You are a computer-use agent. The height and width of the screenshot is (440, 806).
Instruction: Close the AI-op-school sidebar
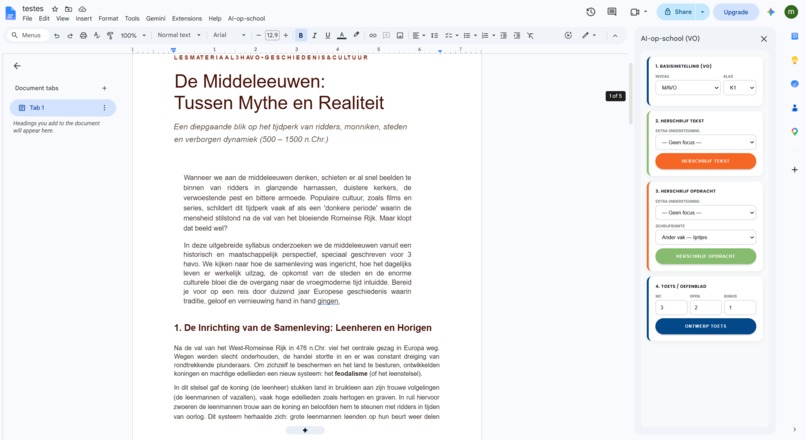coord(764,39)
